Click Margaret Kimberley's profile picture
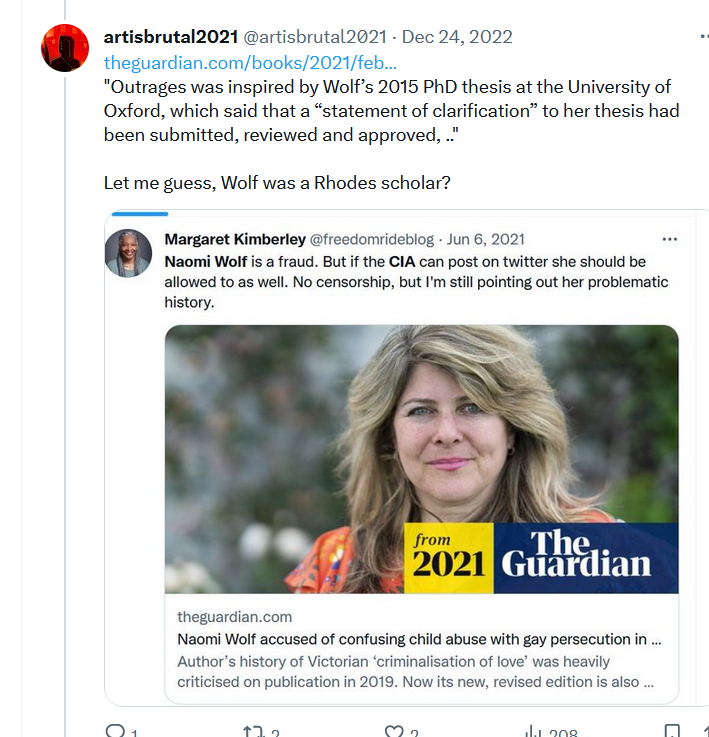 coord(128,253)
